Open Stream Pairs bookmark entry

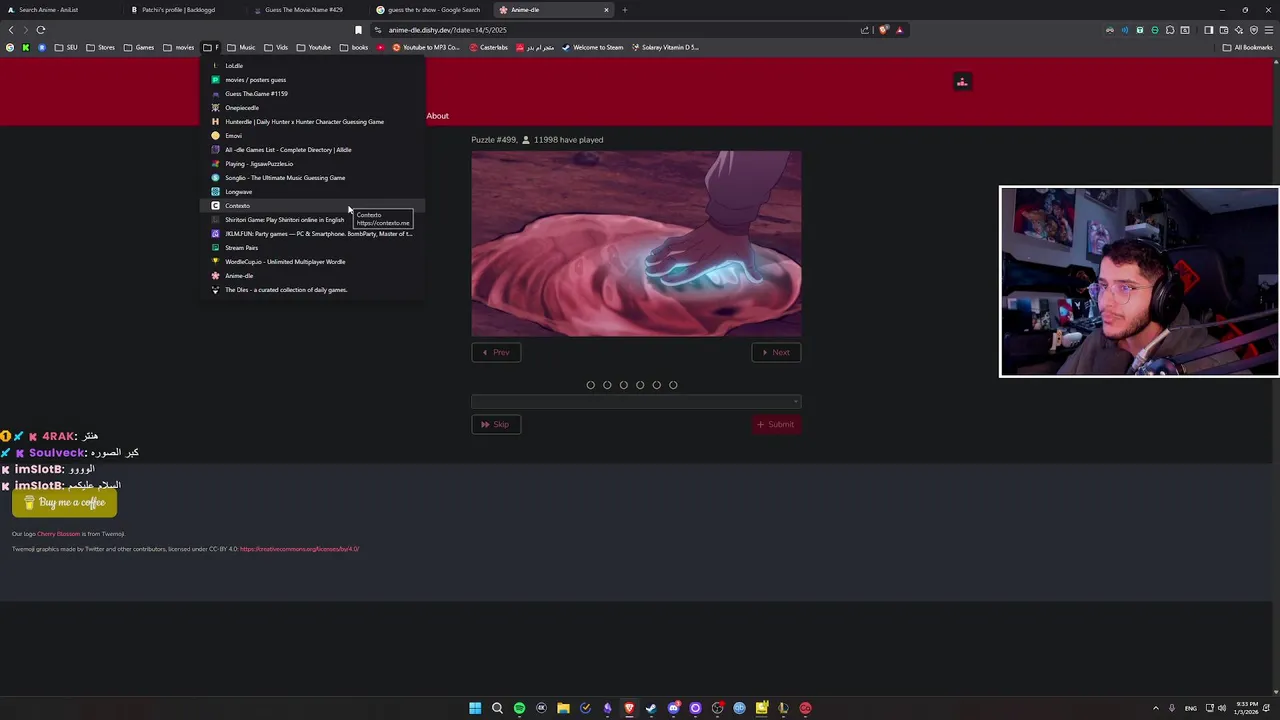click(312, 248)
